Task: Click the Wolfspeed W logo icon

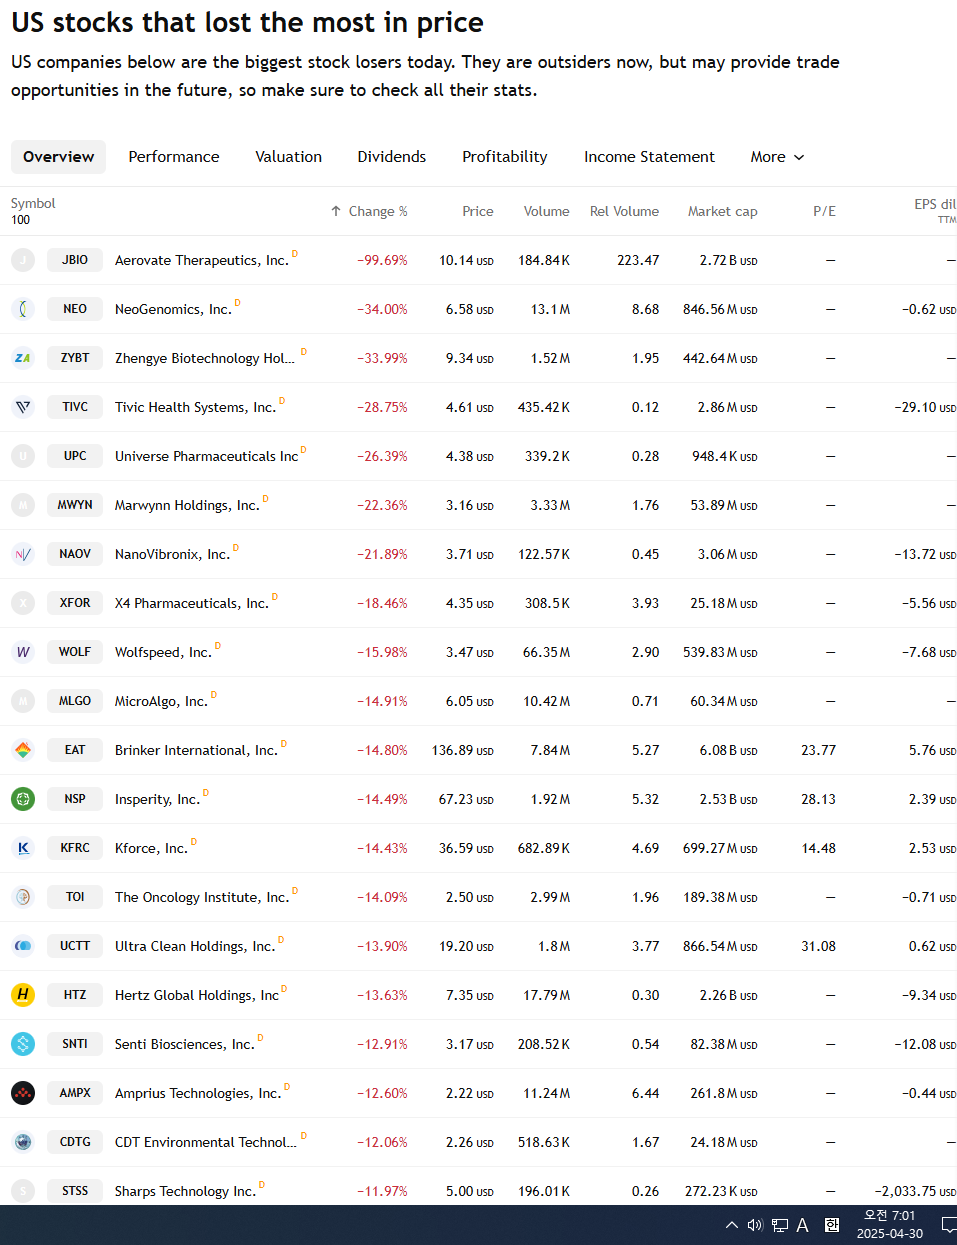Action: 23,652
